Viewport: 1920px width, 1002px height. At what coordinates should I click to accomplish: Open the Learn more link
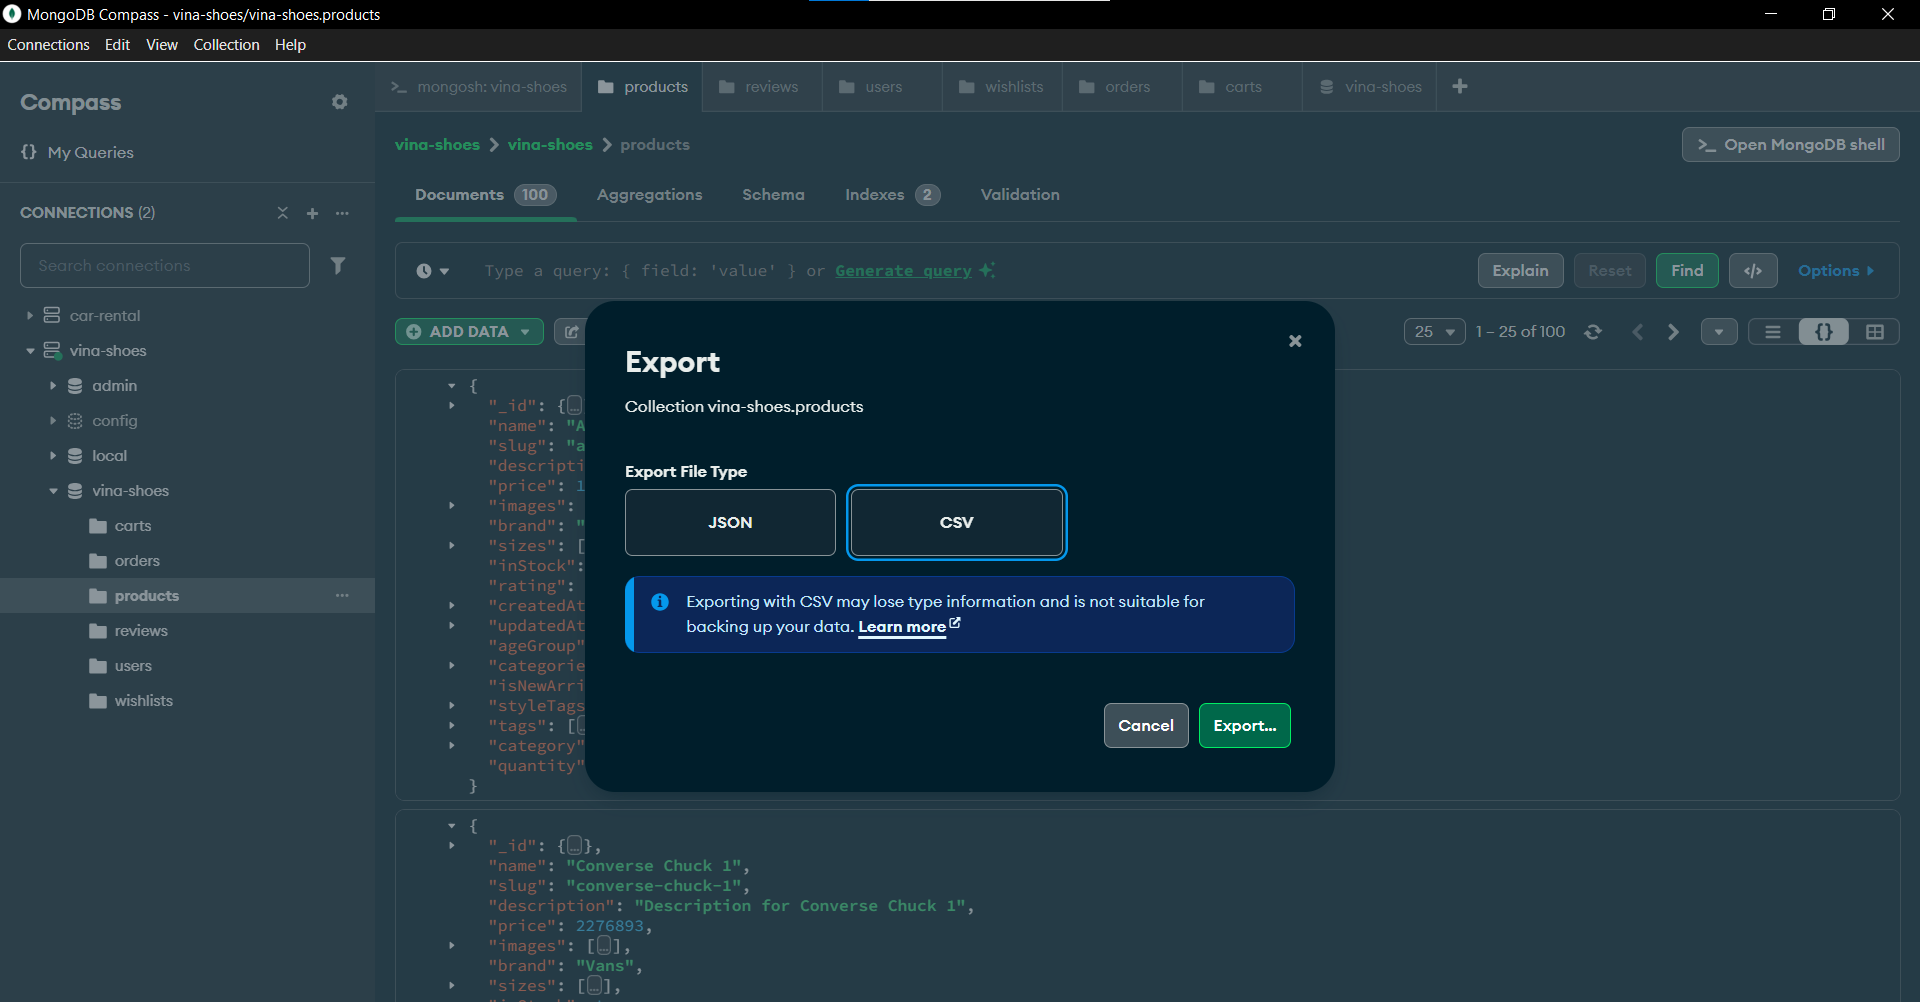[x=902, y=627]
